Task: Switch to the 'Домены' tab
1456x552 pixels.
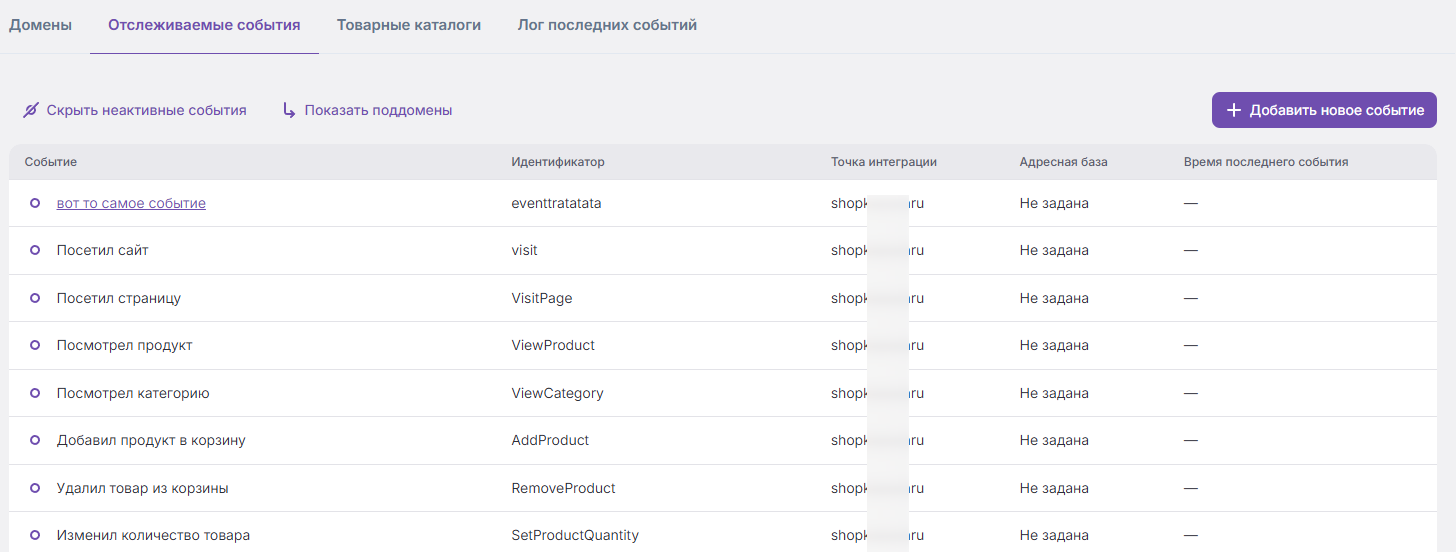Action: [x=40, y=25]
